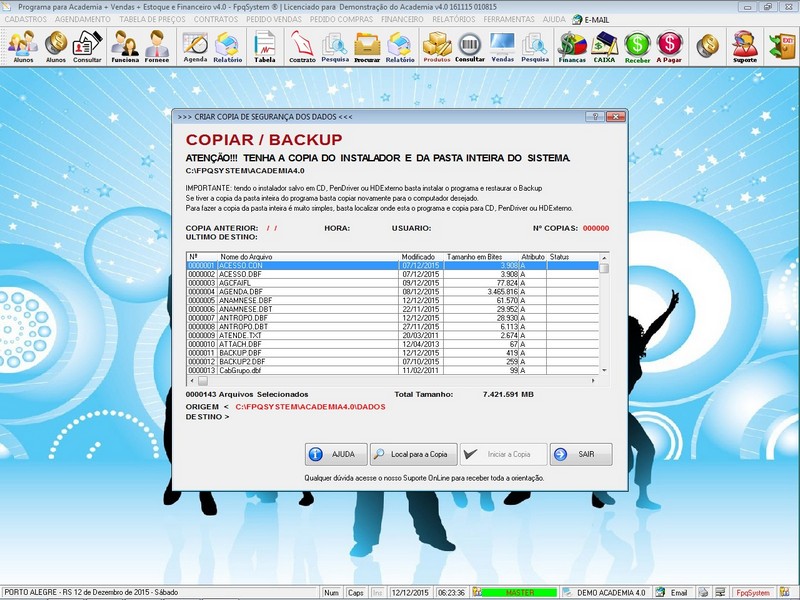The image size is (800, 600).
Task: Click the green MASTER status bar indicator
Action: point(519,593)
